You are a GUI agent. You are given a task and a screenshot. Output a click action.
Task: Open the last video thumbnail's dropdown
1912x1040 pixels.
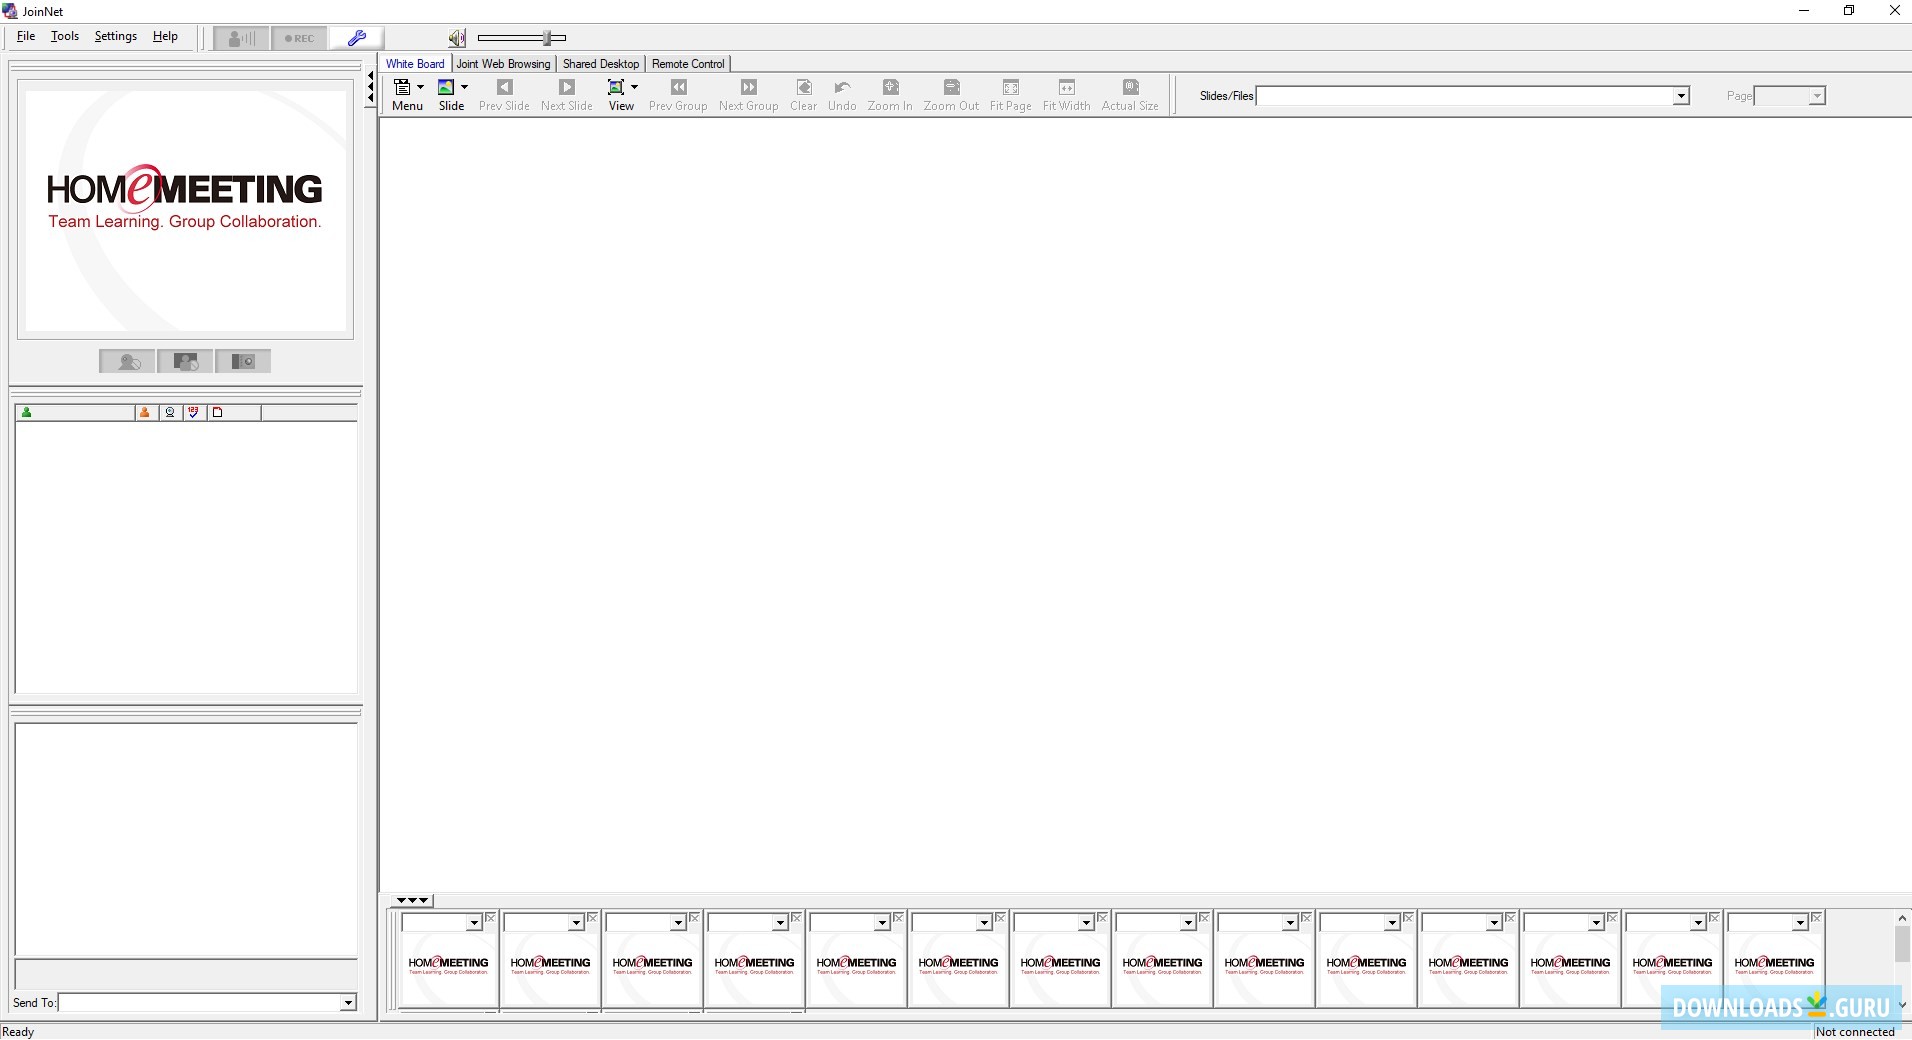coord(1800,923)
